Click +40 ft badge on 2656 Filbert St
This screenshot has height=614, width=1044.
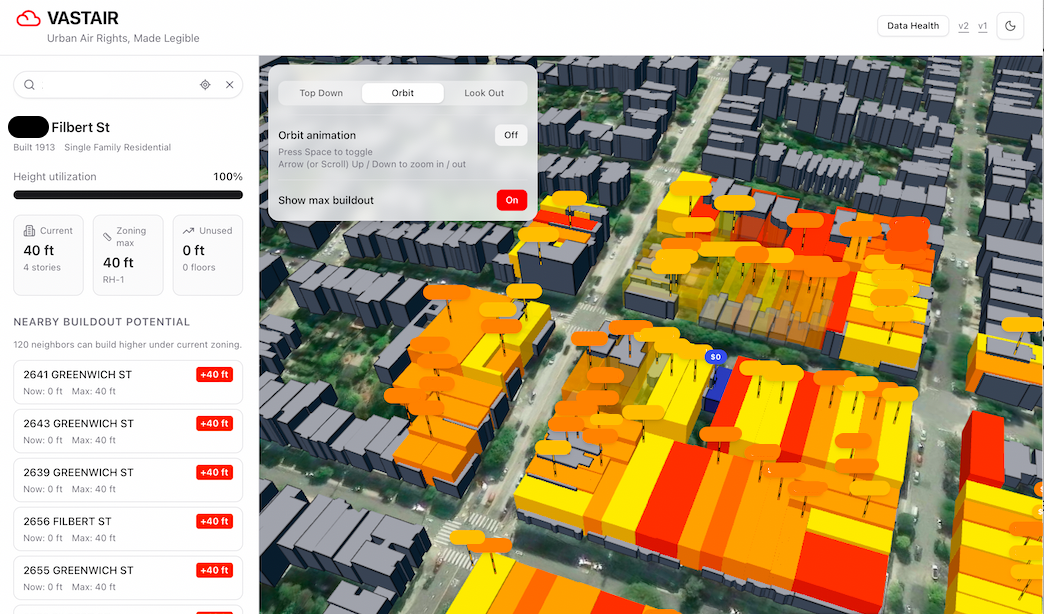click(x=214, y=521)
